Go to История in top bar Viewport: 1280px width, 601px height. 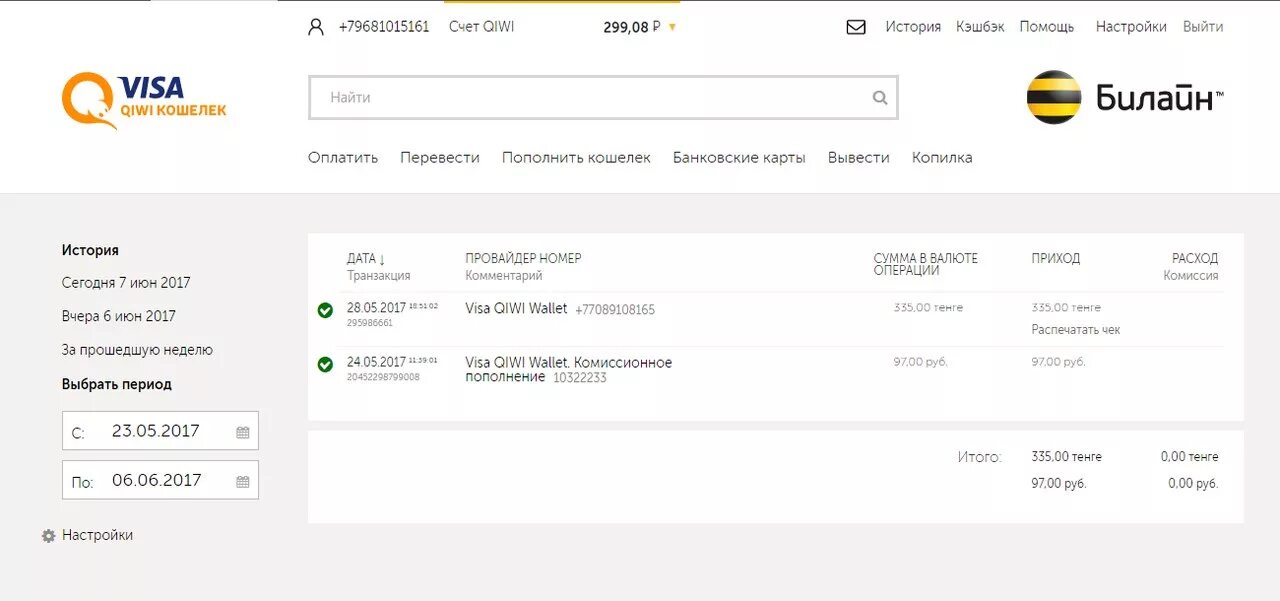(x=913, y=27)
